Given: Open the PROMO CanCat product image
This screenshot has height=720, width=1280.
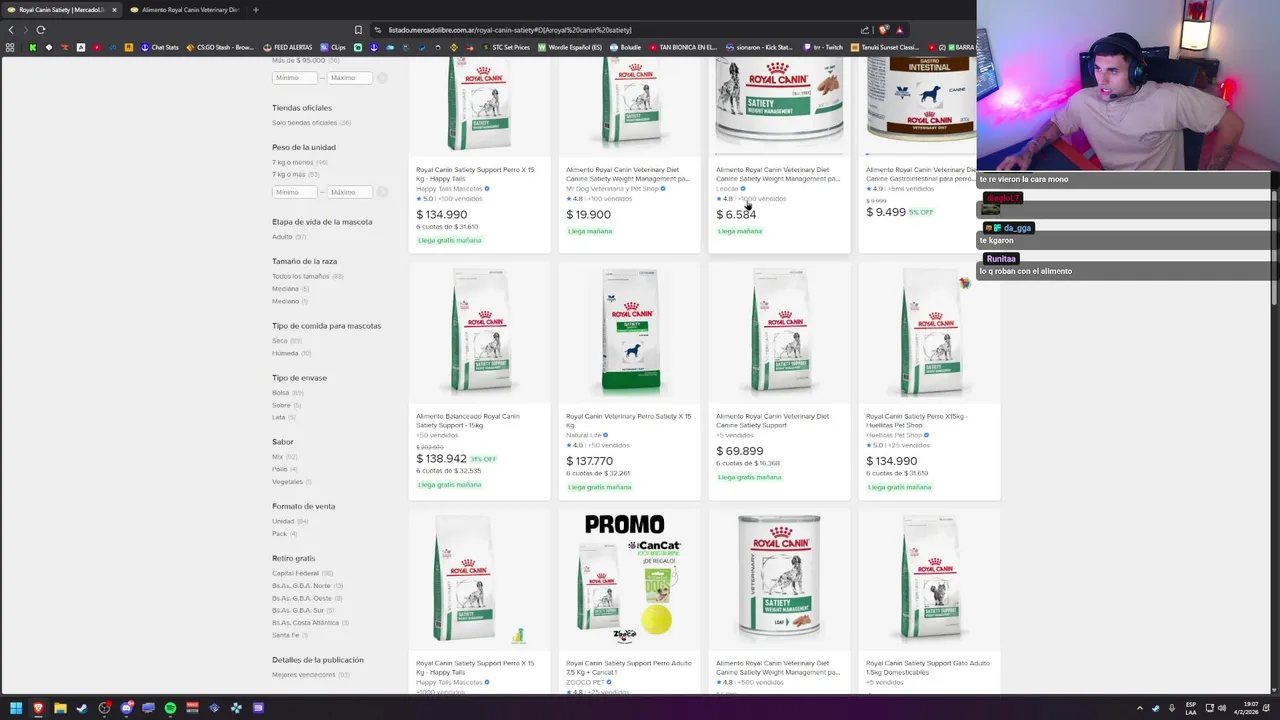Looking at the screenshot, I should [x=629, y=580].
